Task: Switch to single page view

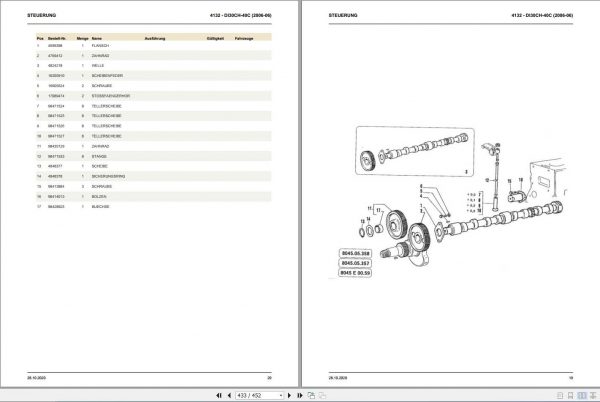Action: click(x=560, y=395)
